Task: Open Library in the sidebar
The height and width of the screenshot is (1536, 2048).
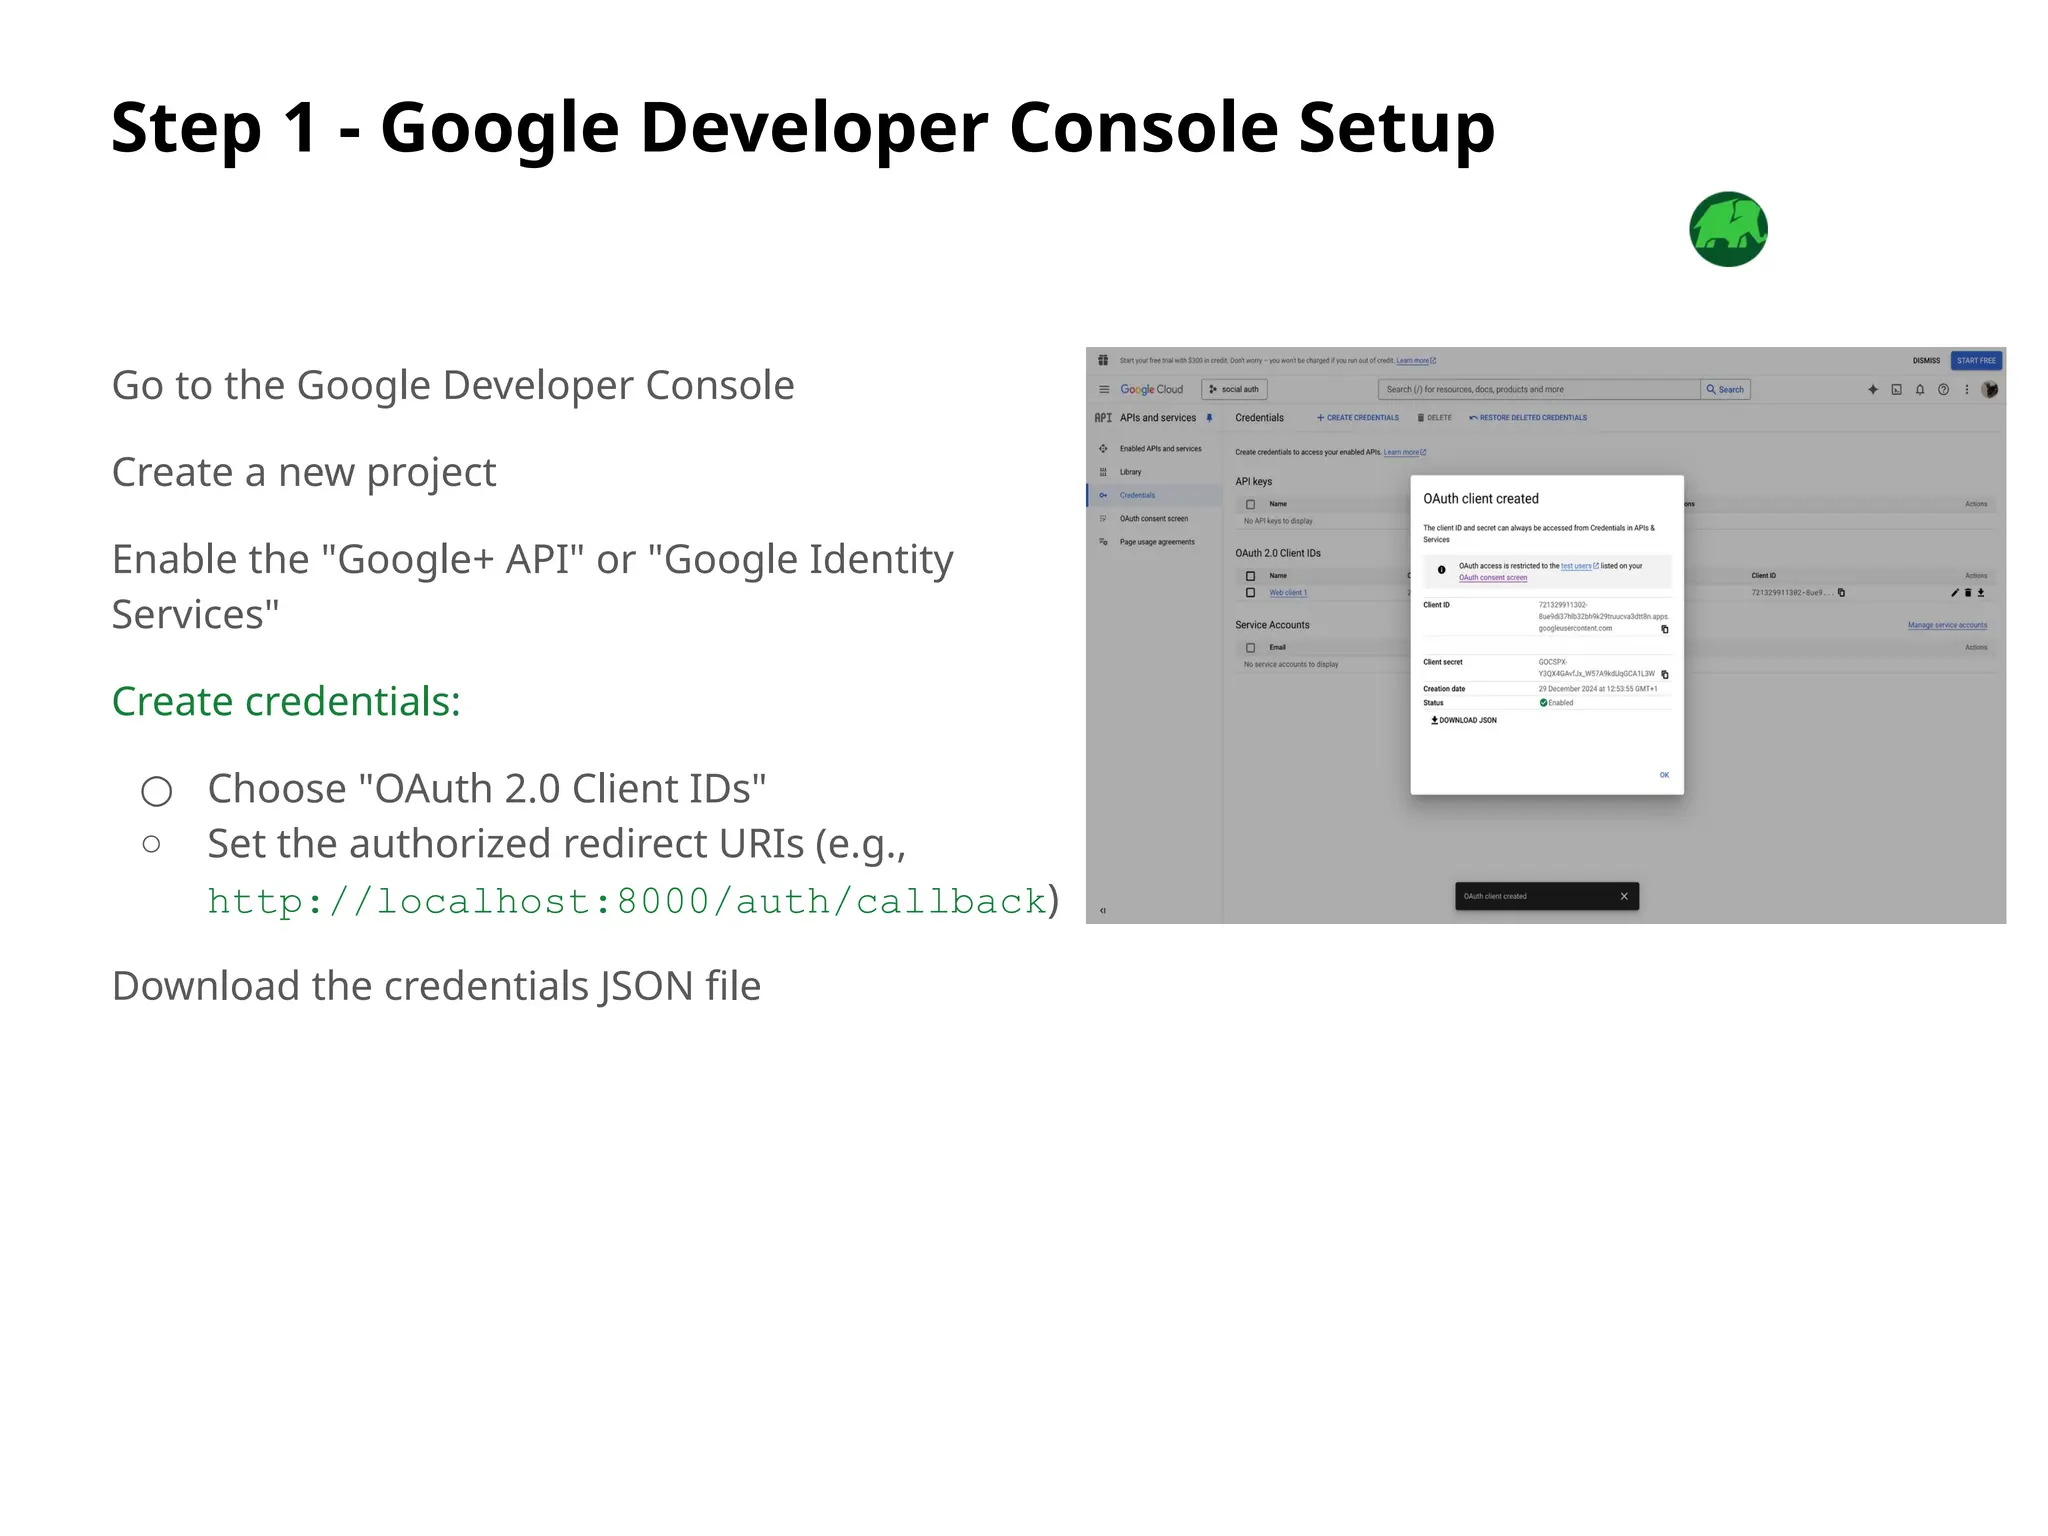Action: click(1155, 472)
